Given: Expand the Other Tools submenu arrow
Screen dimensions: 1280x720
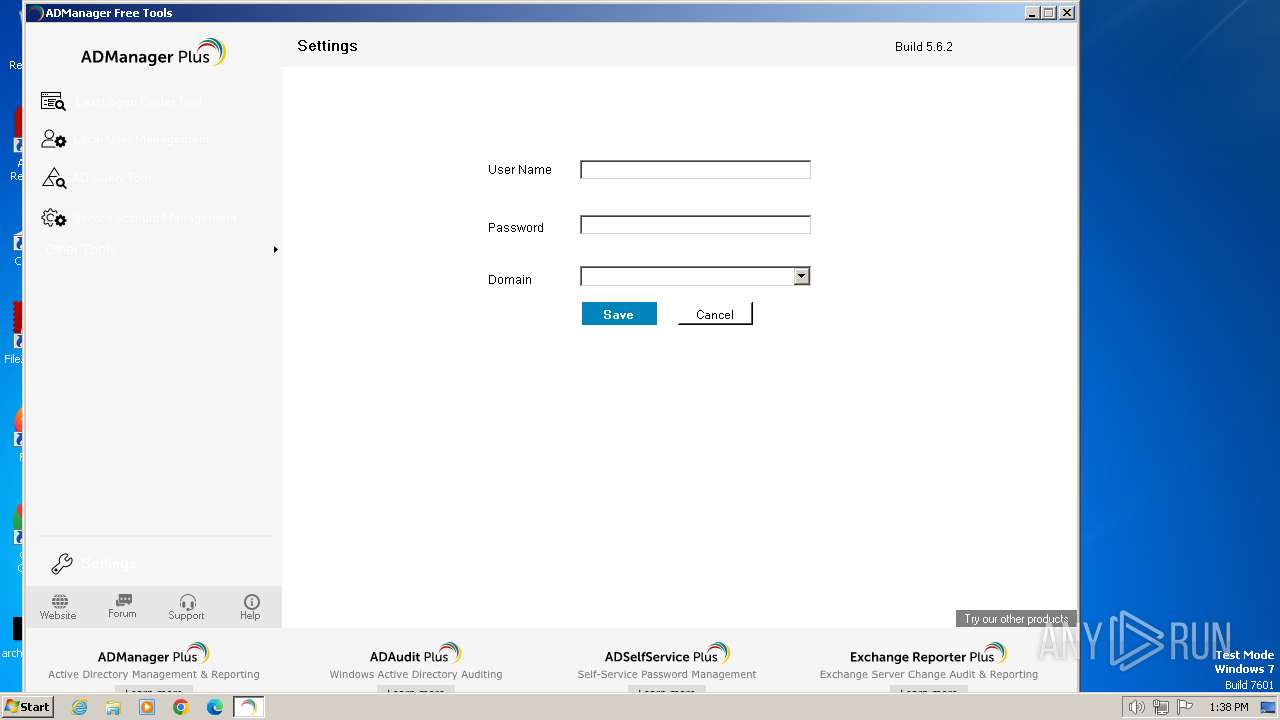Looking at the screenshot, I should 275,249.
